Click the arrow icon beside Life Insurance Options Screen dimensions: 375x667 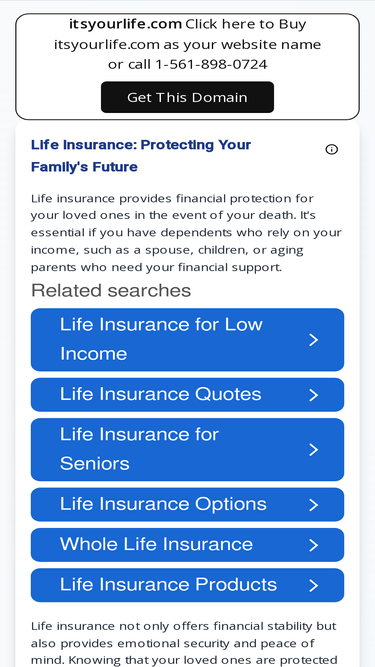tap(313, 505)
